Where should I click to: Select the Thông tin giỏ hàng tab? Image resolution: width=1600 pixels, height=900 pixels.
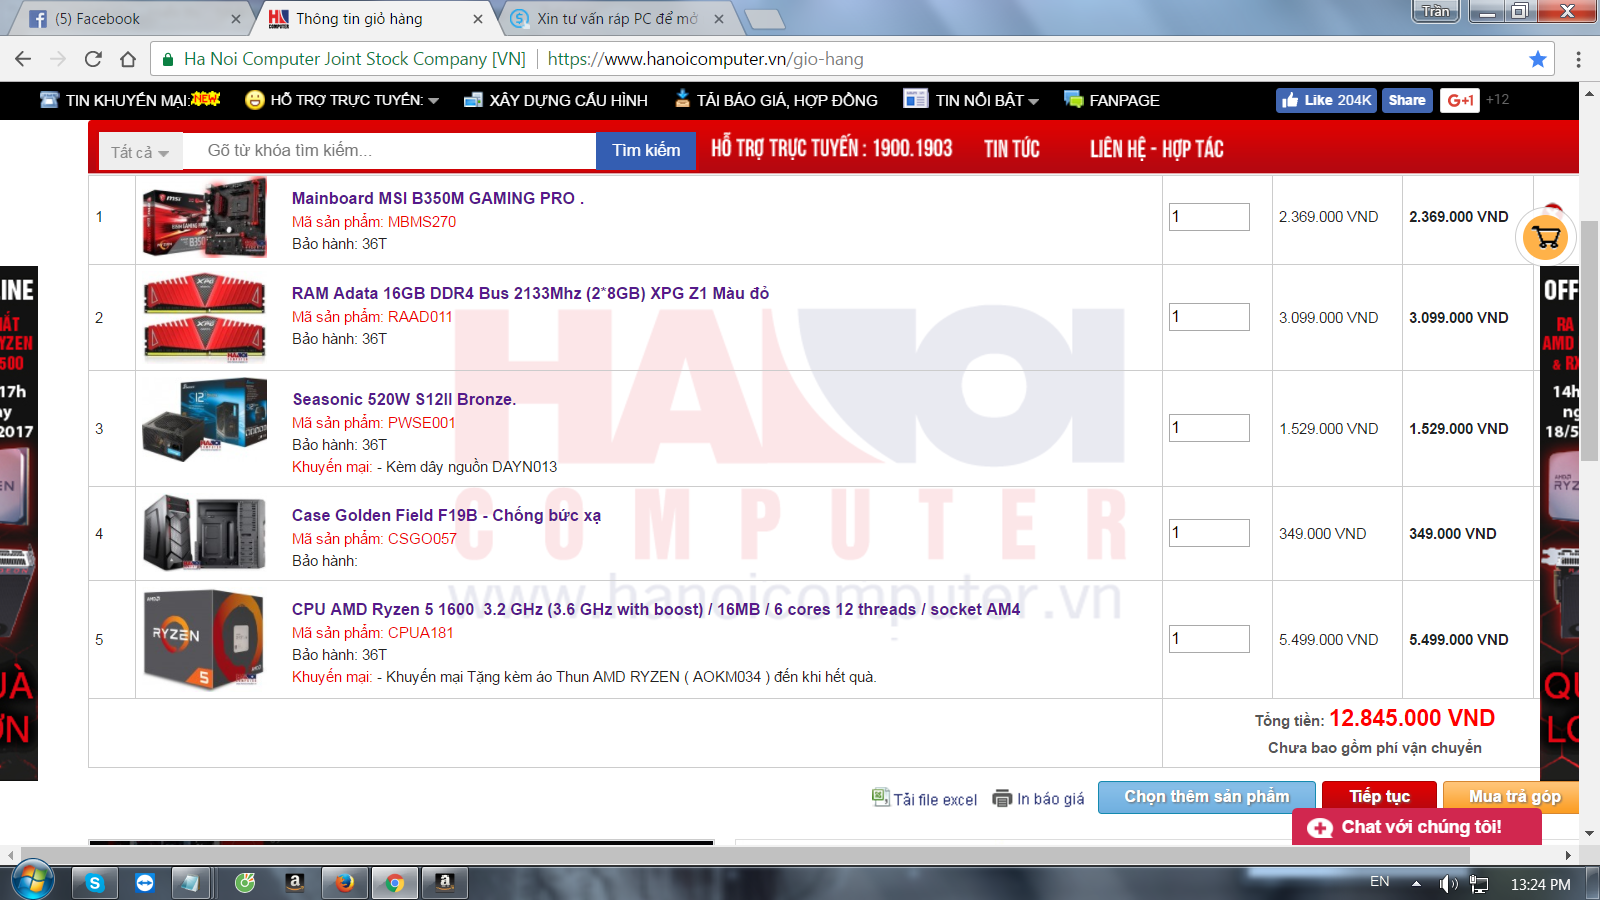point(376,19)
